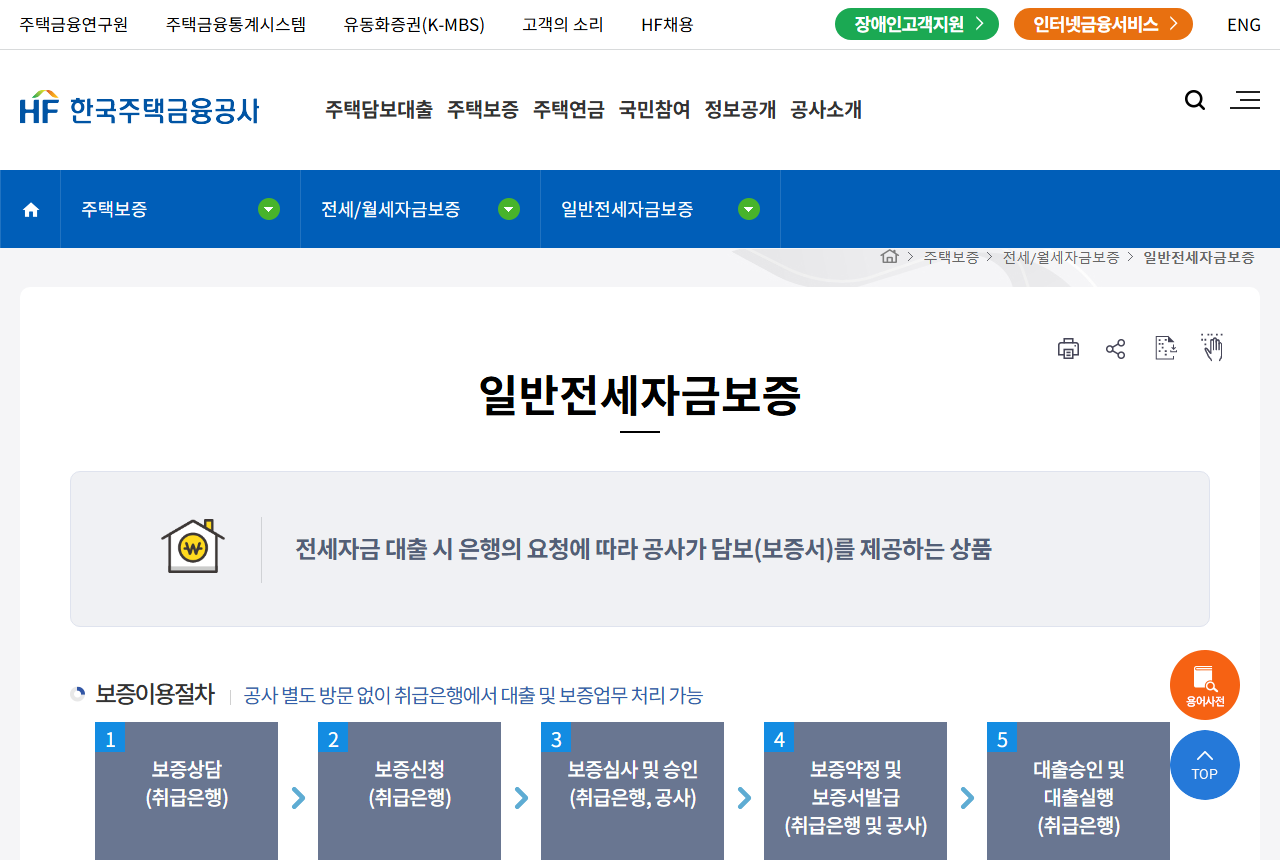This screenshot has width=1280, height=860.
Task: Click the home icon in blue bar
Action: (x=31, y=209)
